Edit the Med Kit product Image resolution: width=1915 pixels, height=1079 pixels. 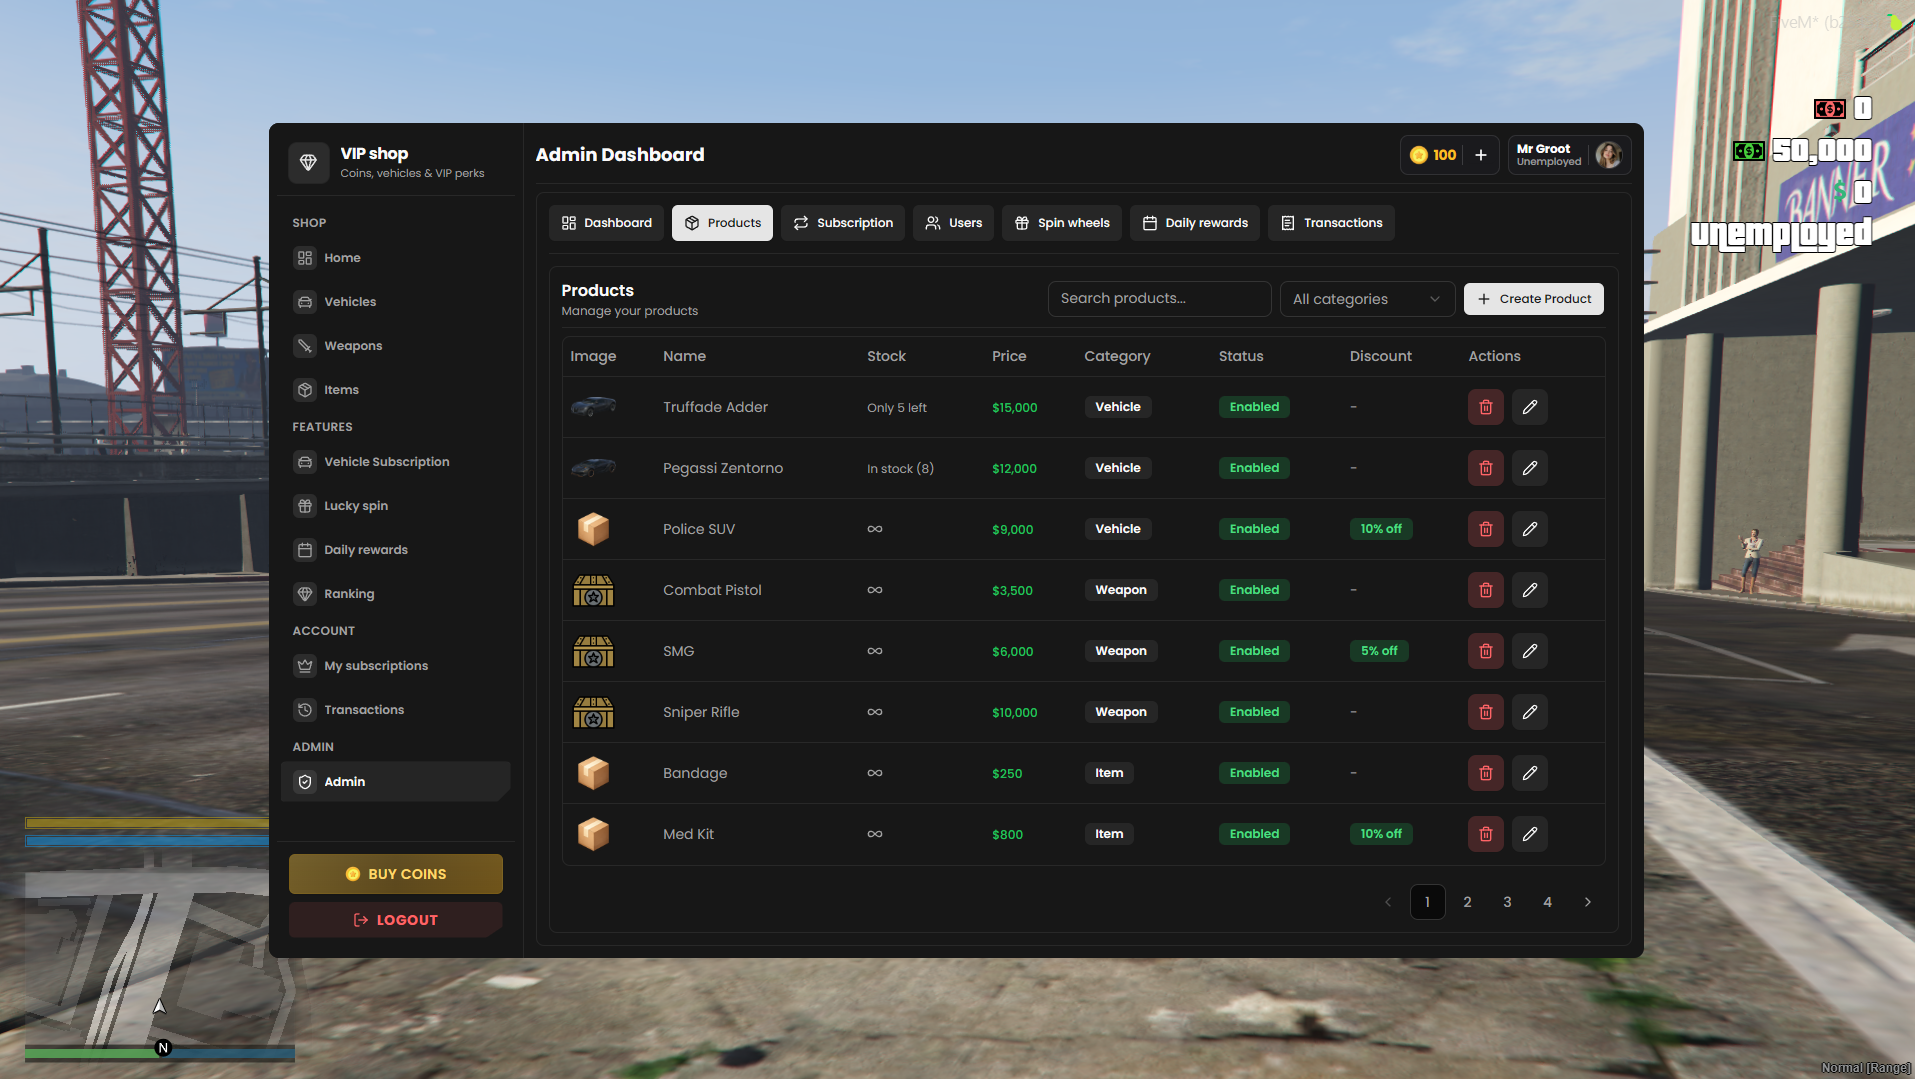pos(1529,834)
